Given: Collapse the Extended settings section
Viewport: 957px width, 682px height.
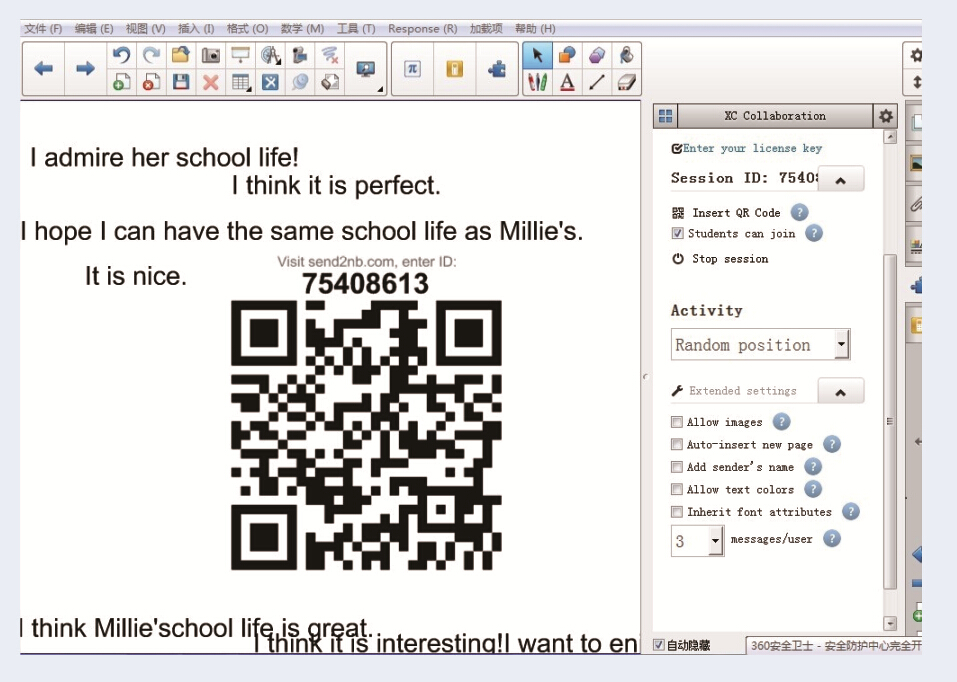Looking at the screenshot, I should pyautogui.click(x=840, y=392).
